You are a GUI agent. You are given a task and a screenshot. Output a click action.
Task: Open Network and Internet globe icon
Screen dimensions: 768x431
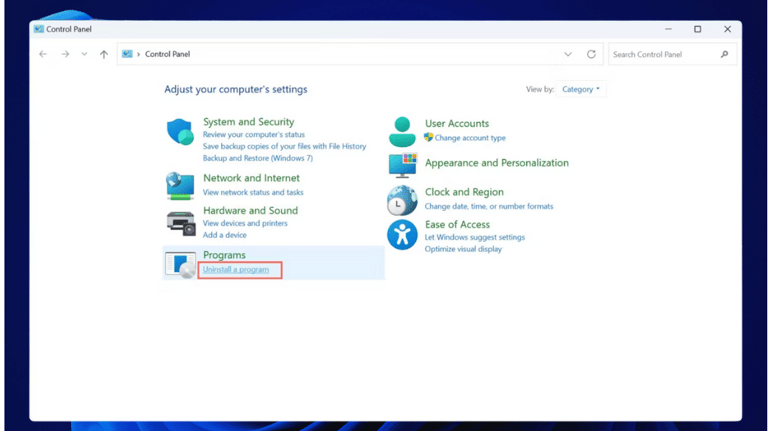click(x=180, y=186)
